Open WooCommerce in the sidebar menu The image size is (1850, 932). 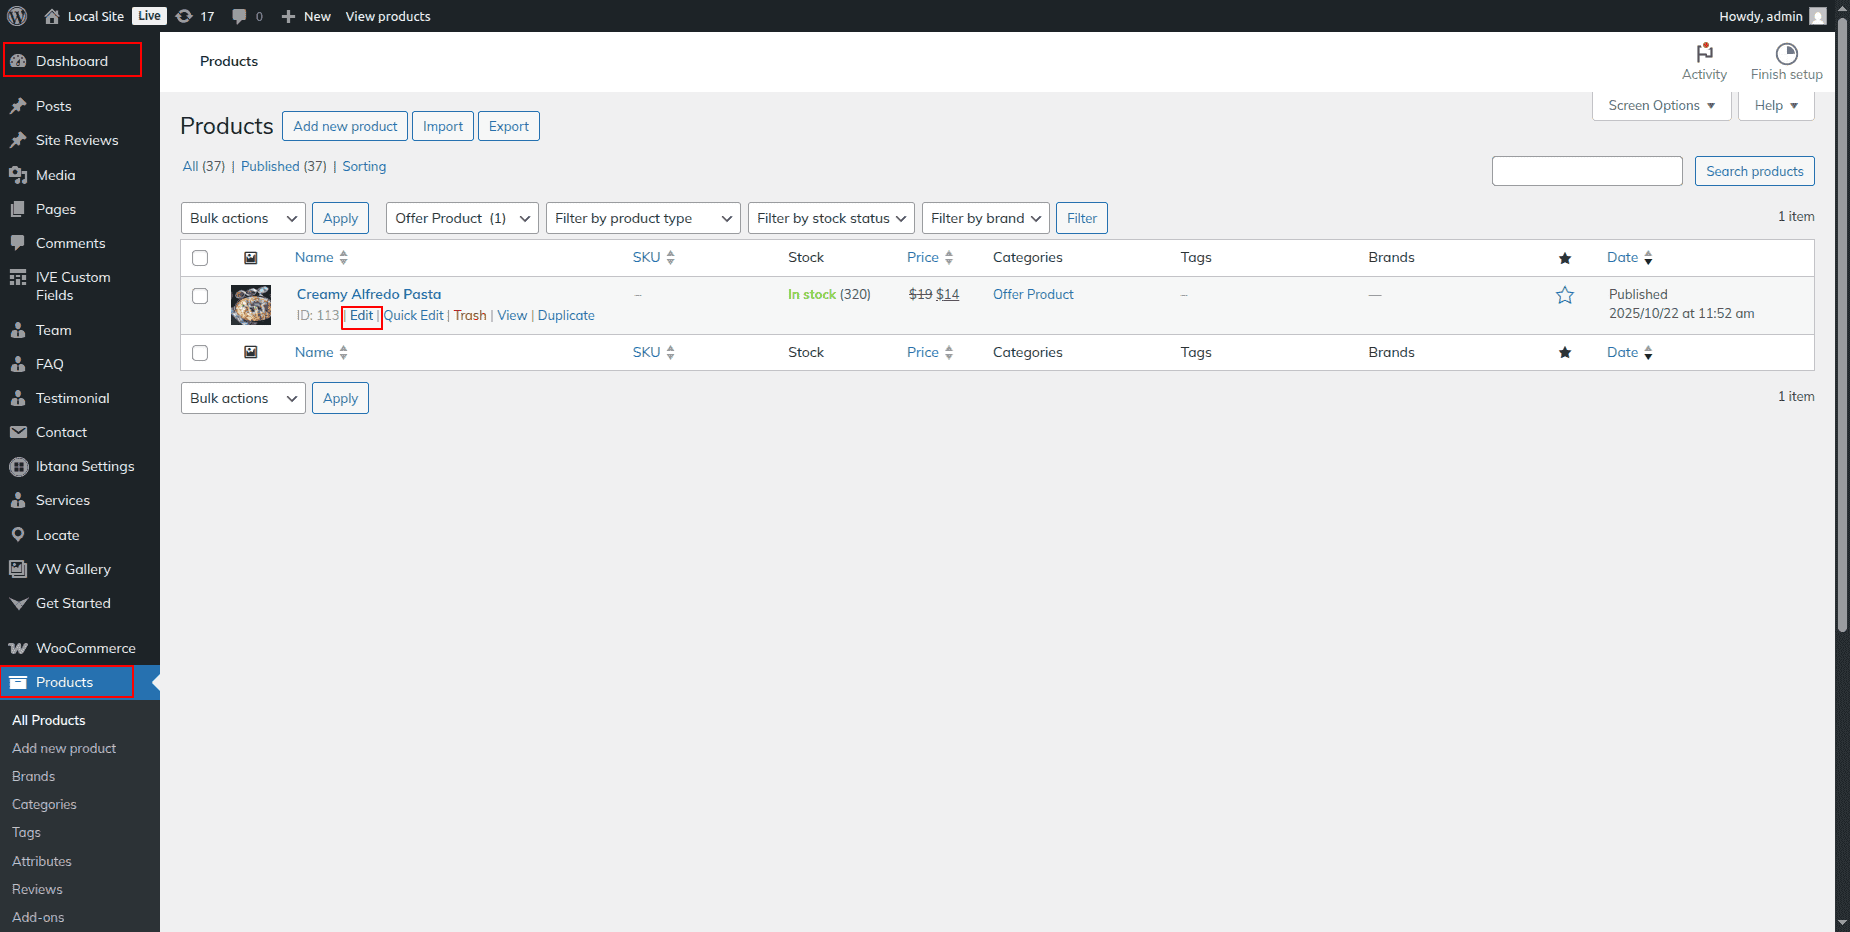coord(85,648)
